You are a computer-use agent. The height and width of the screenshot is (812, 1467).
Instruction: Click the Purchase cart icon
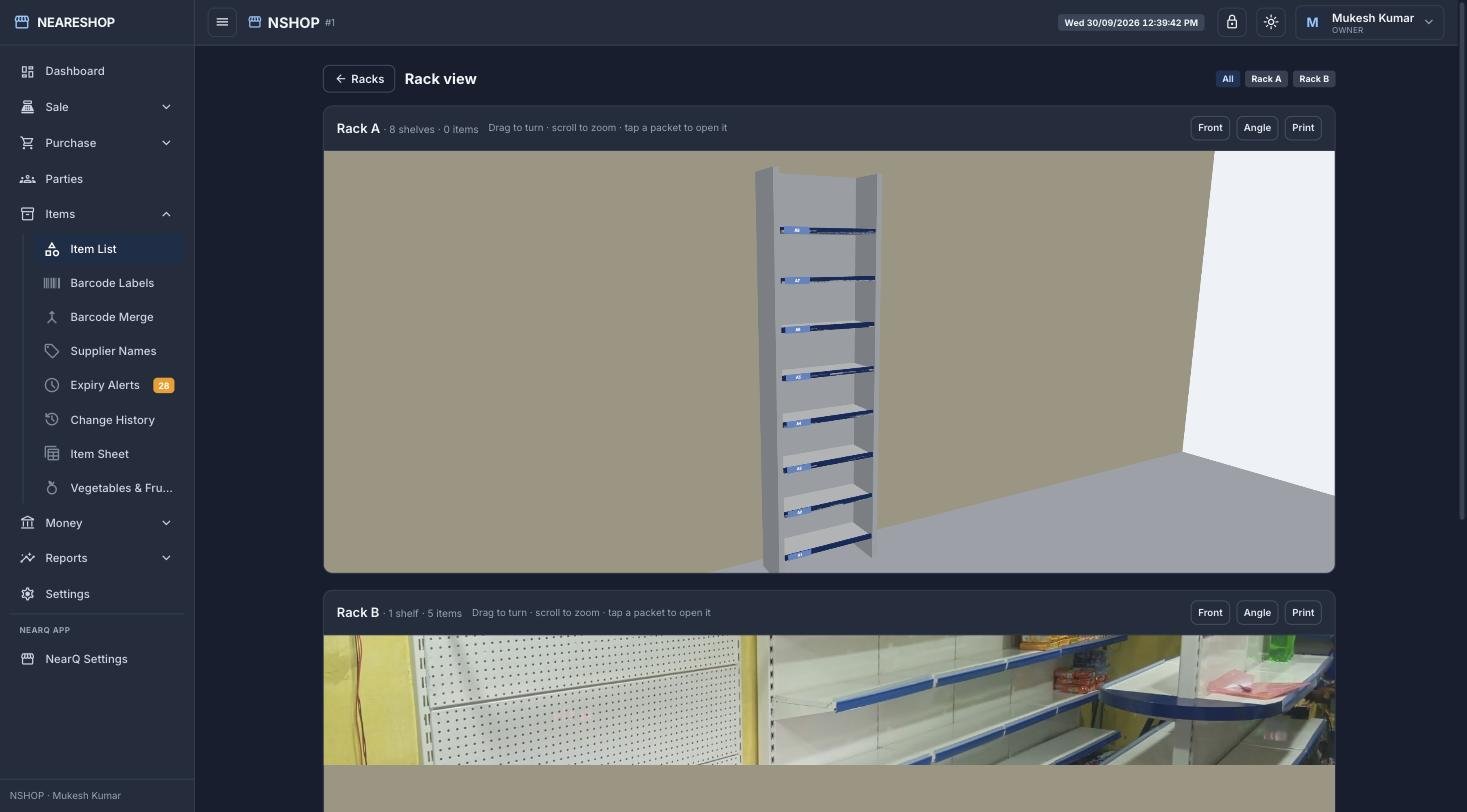coord(27,143)
